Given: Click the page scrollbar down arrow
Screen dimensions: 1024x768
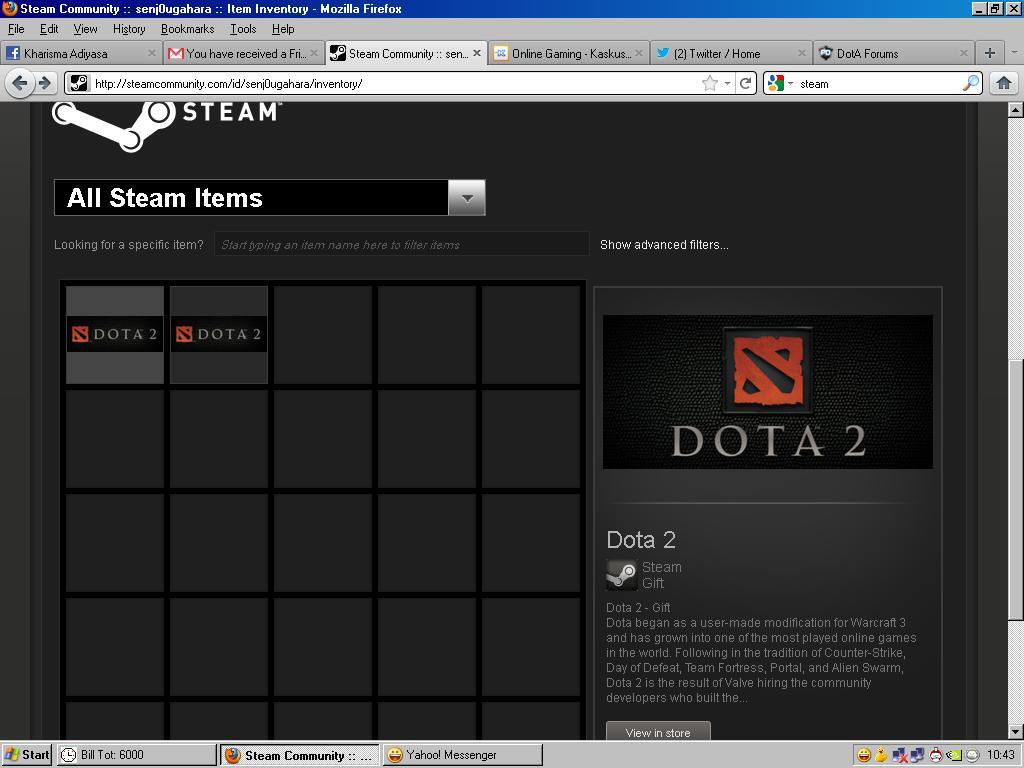Looking at the screenshot, I should 1015,731.
